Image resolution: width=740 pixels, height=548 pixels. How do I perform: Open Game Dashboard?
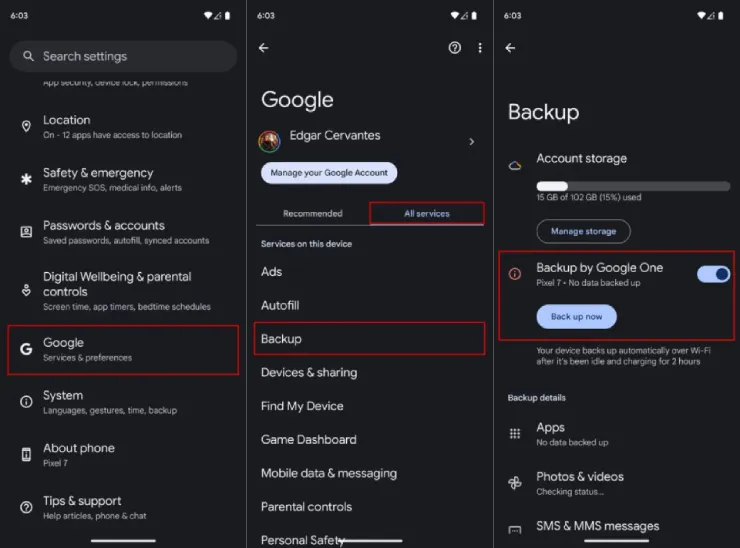(x=369, y=439)
